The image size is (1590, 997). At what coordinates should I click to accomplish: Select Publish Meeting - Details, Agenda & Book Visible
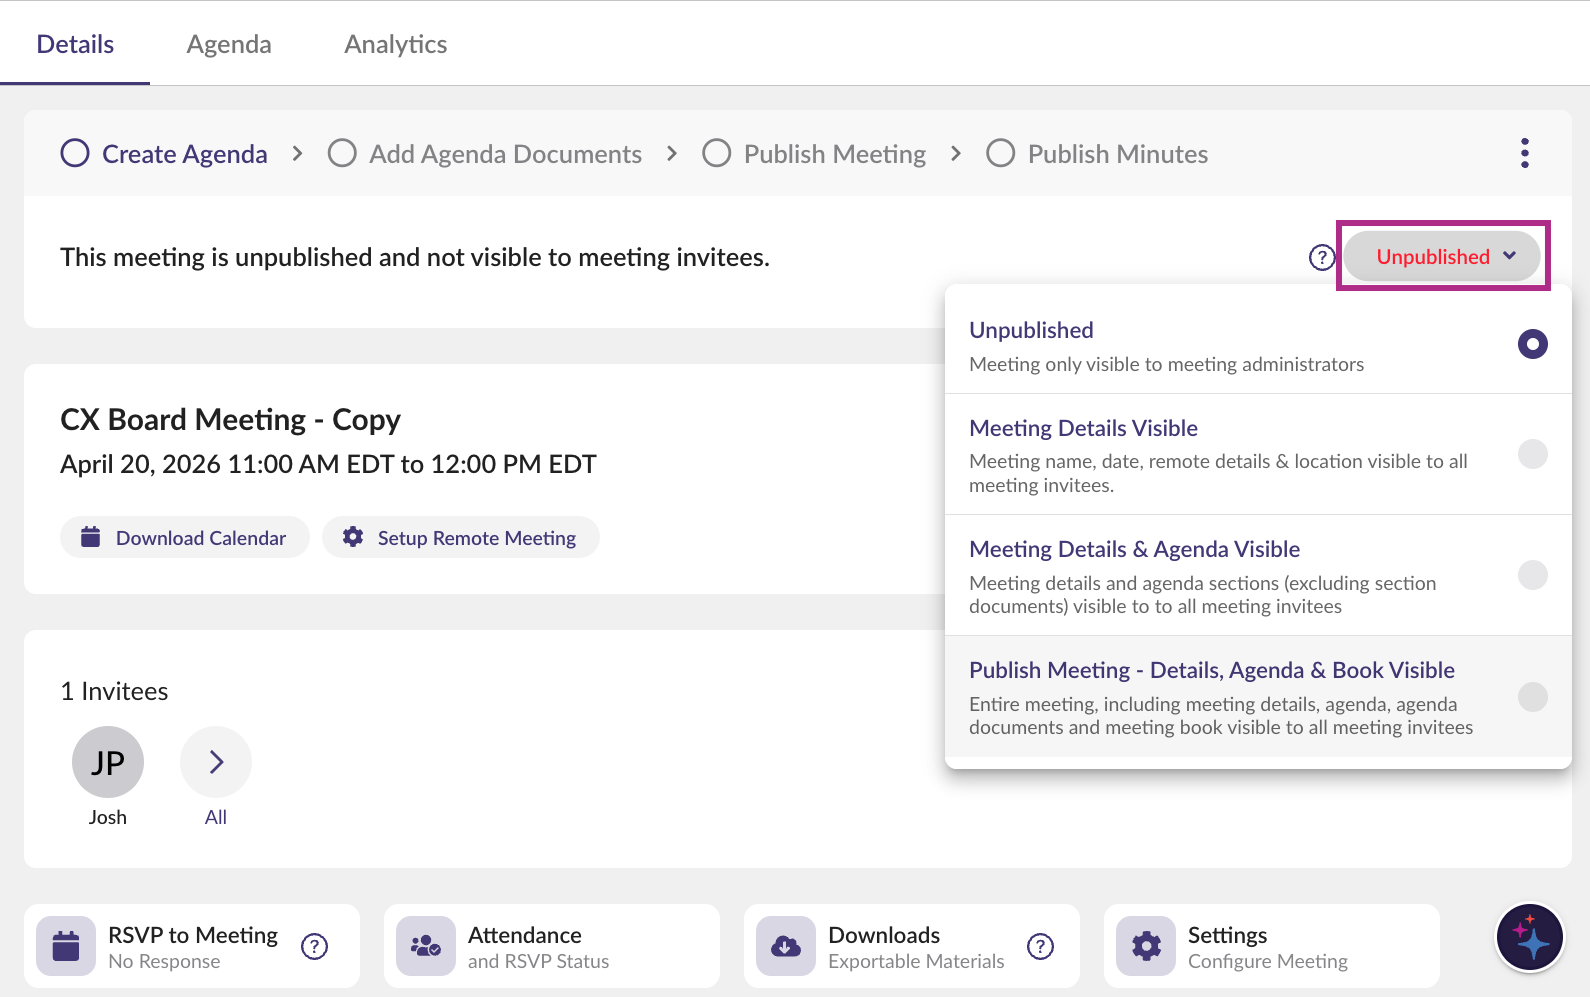coord(1532,696)
